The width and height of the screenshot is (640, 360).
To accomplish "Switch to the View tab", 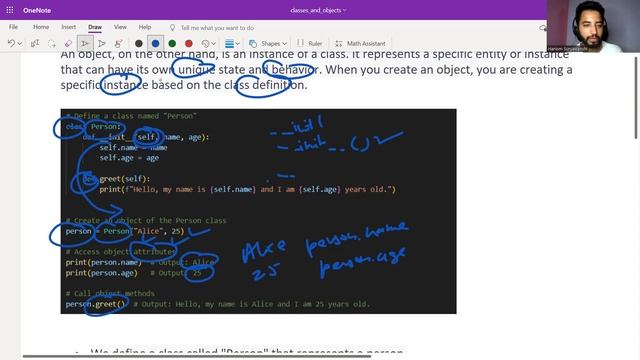I will (120, 27).
